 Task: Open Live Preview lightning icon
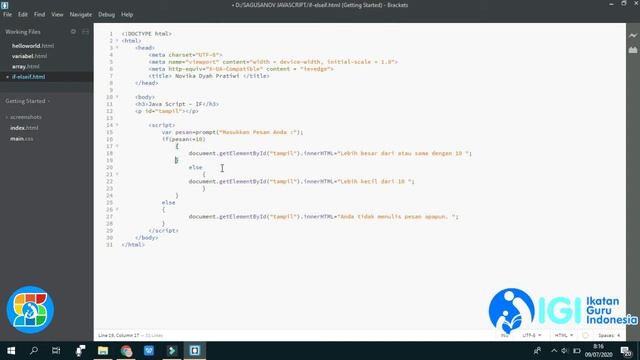633,36
